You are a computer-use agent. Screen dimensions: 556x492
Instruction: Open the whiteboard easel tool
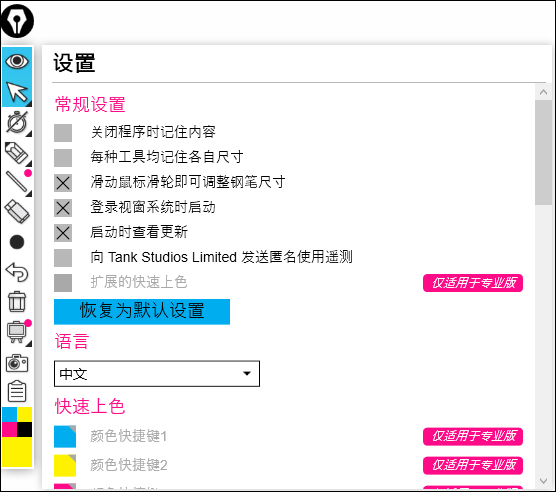(x=17, y=332)
